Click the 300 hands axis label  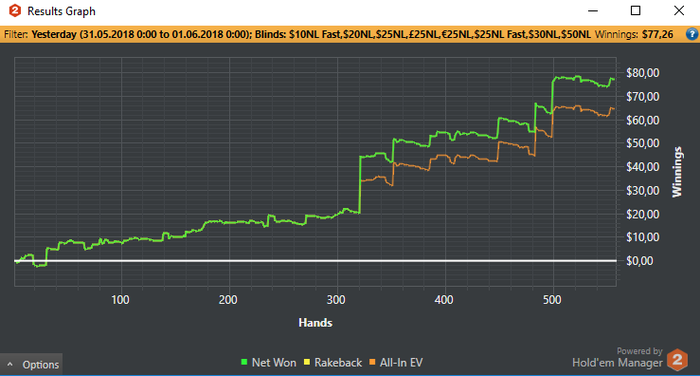pyautogui.click(x=336, y=300)
